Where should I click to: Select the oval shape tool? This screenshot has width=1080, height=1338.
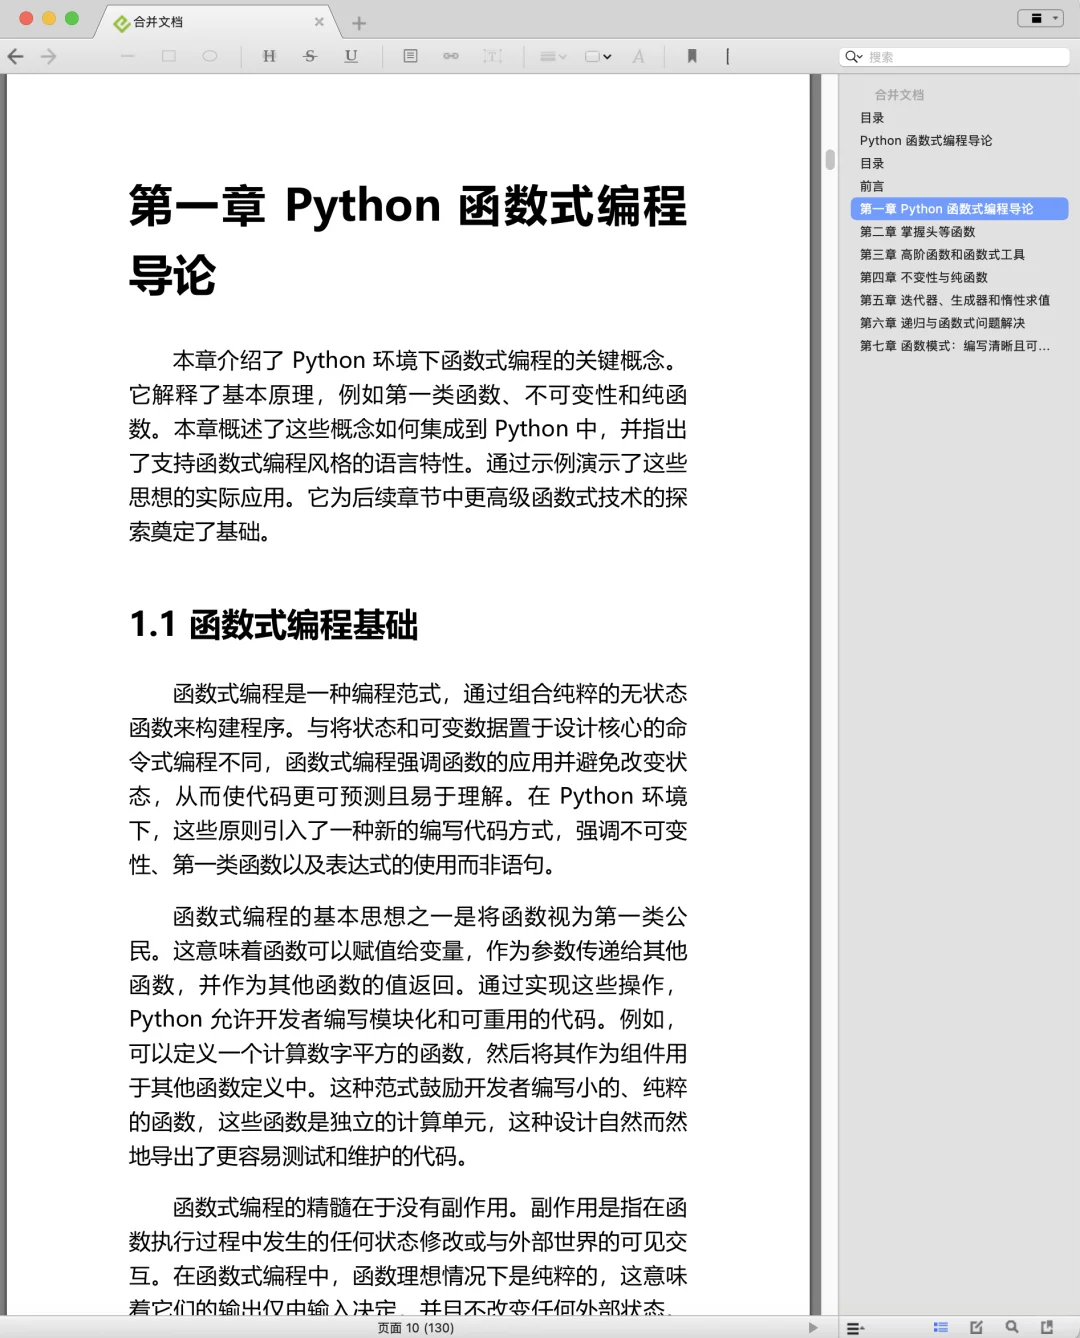pos(210,56)
